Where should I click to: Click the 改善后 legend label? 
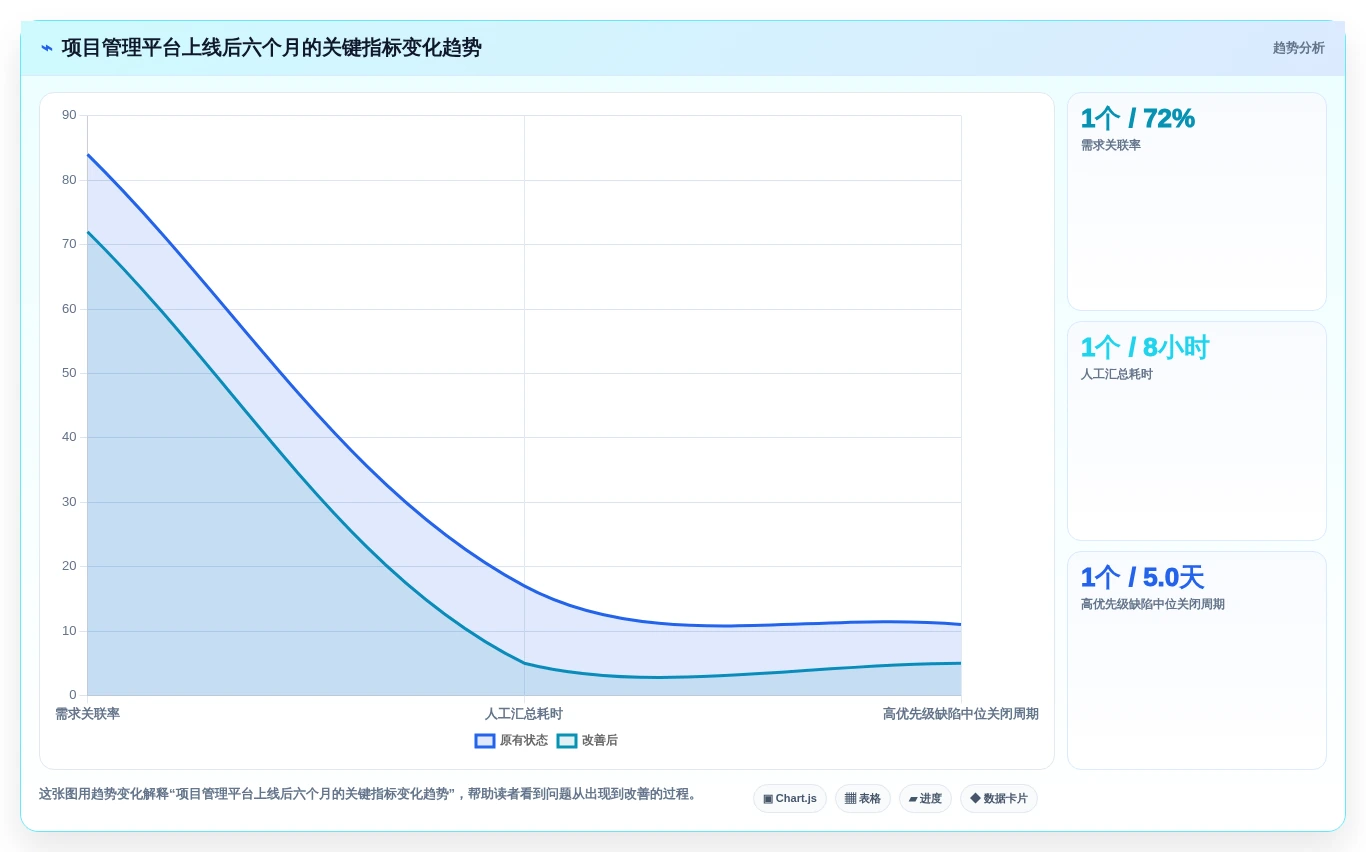[x=600, y=741]
